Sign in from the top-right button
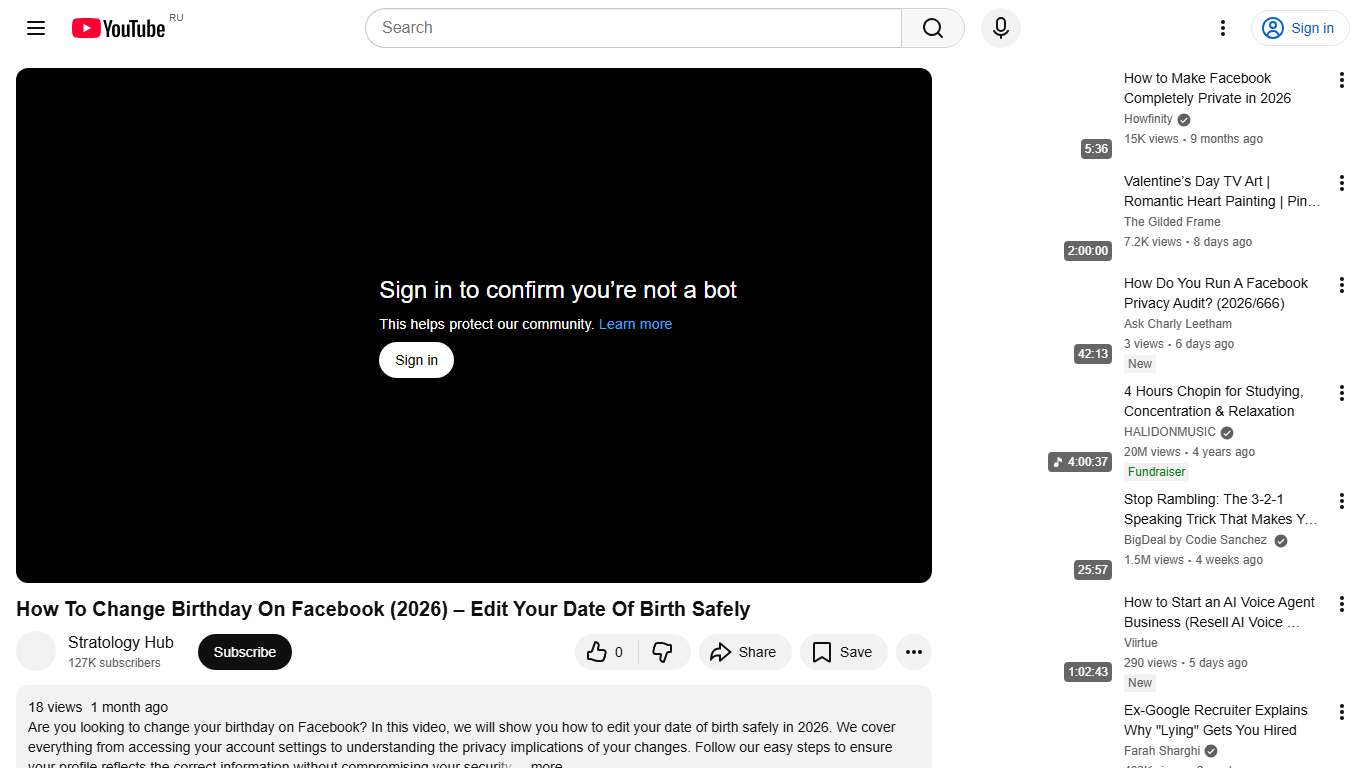1366x768 pixels. click(x=1300, y=28)
